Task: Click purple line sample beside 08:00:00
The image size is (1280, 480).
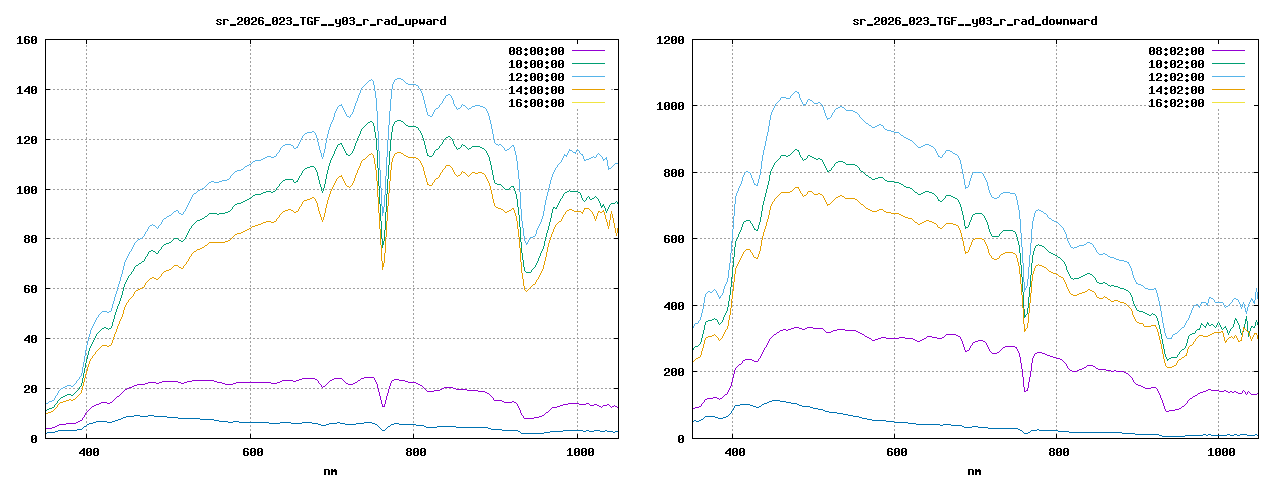Action: (x=587, y=51)
